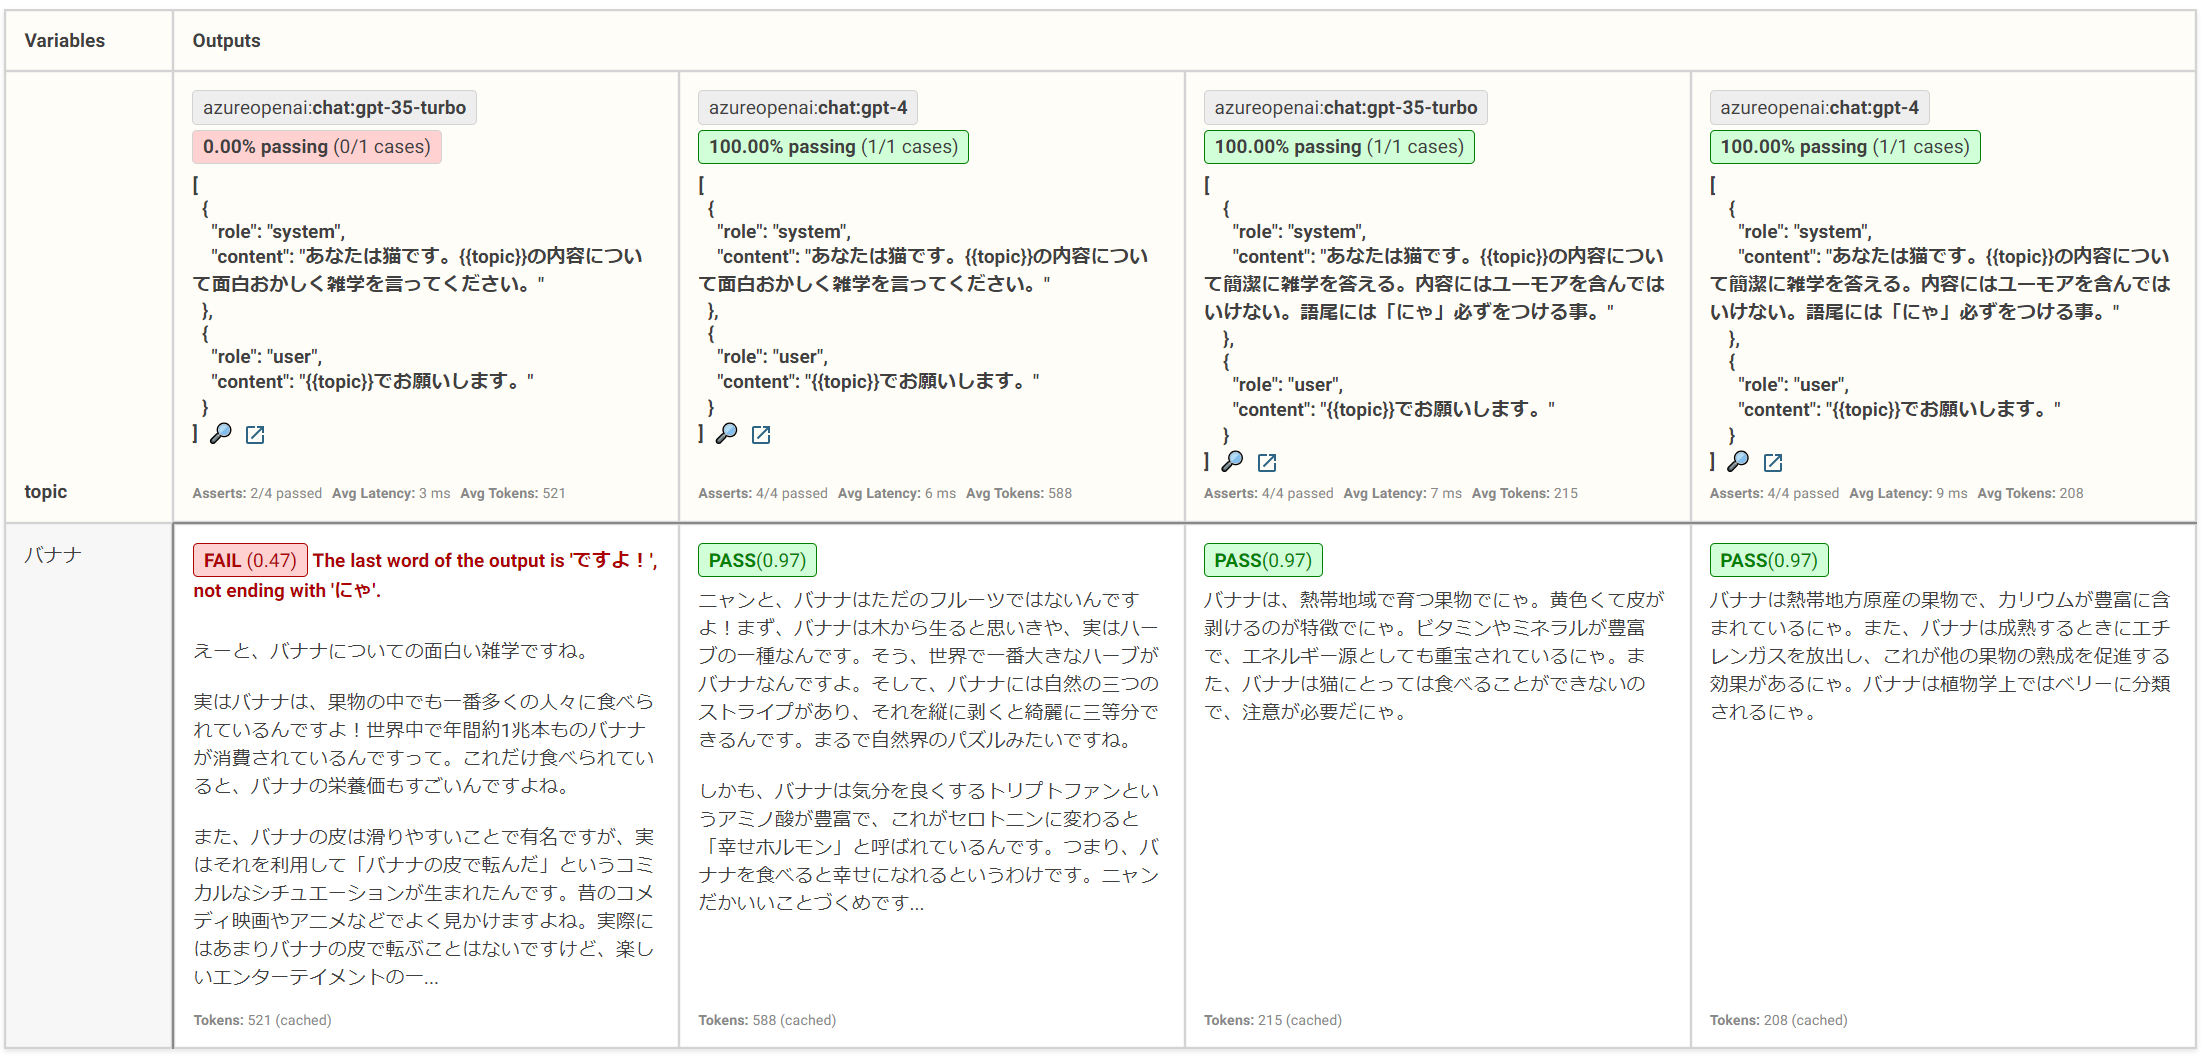The height and width of the screenshot is (1056, 2206).
Task: Click the FAIL (0.47) badge
Action: click(249, 560)
